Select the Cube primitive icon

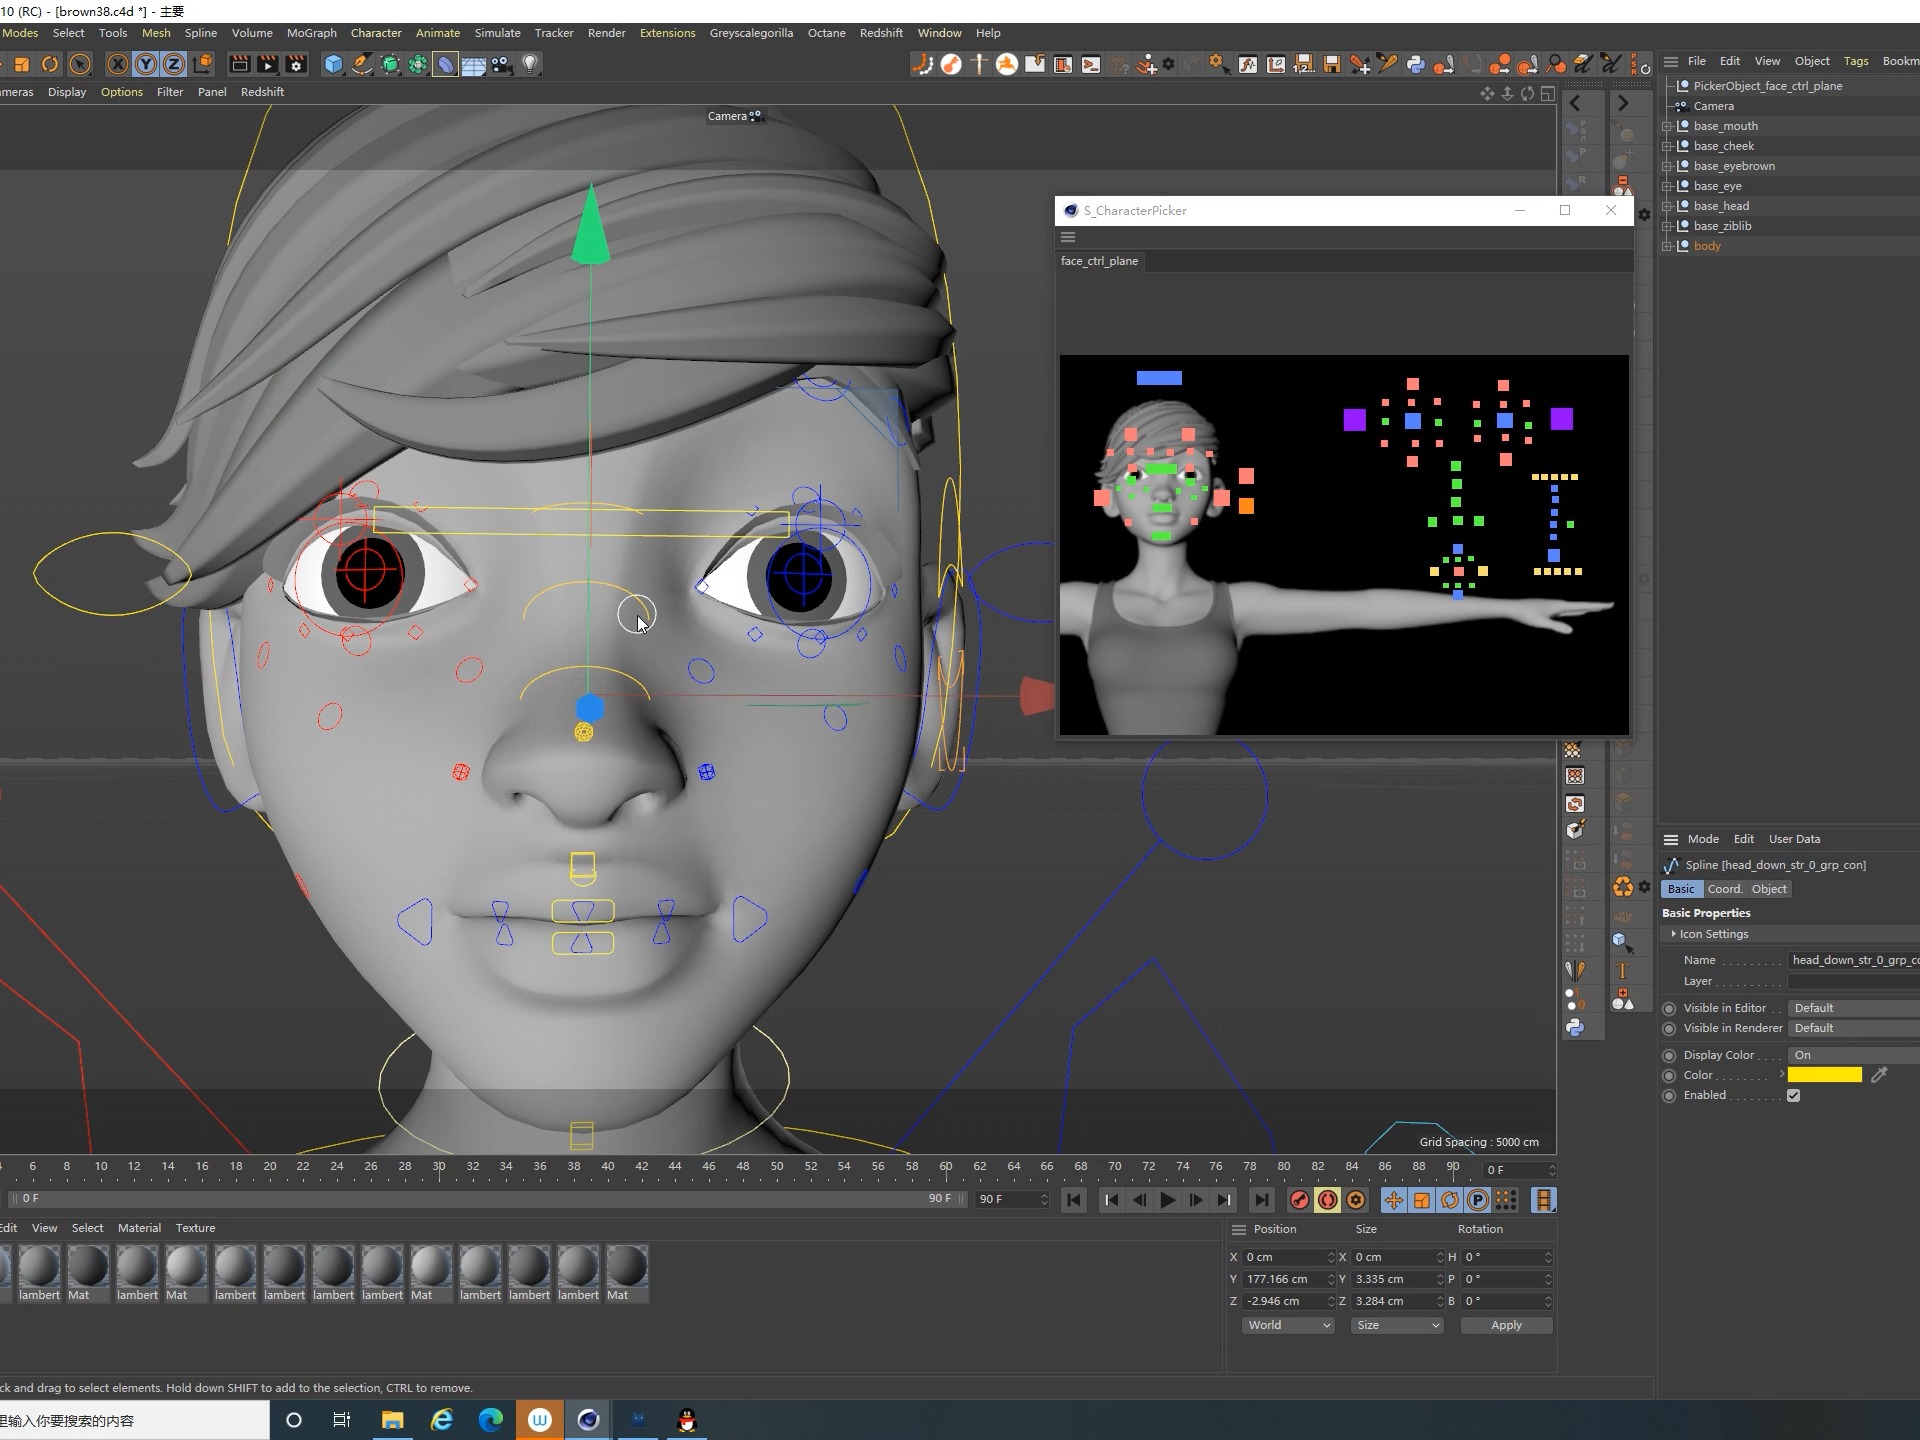coord(334,65)
